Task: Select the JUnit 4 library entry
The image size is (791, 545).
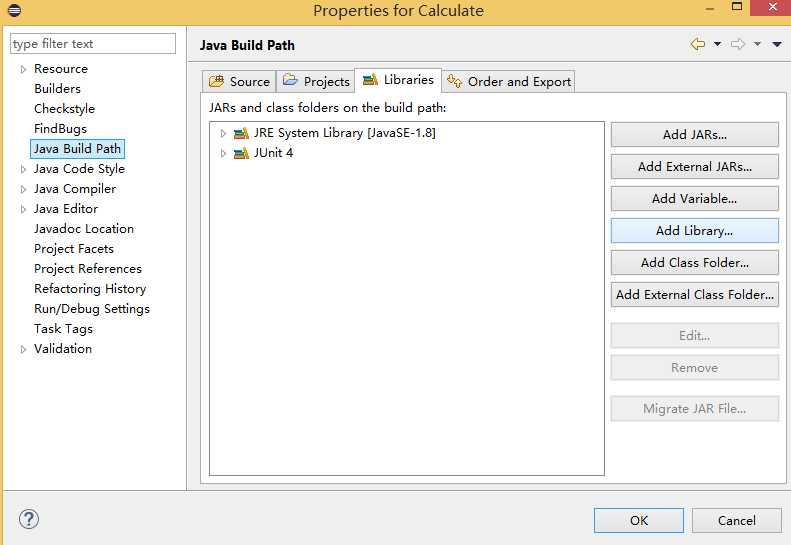Action: coord(273,152)
